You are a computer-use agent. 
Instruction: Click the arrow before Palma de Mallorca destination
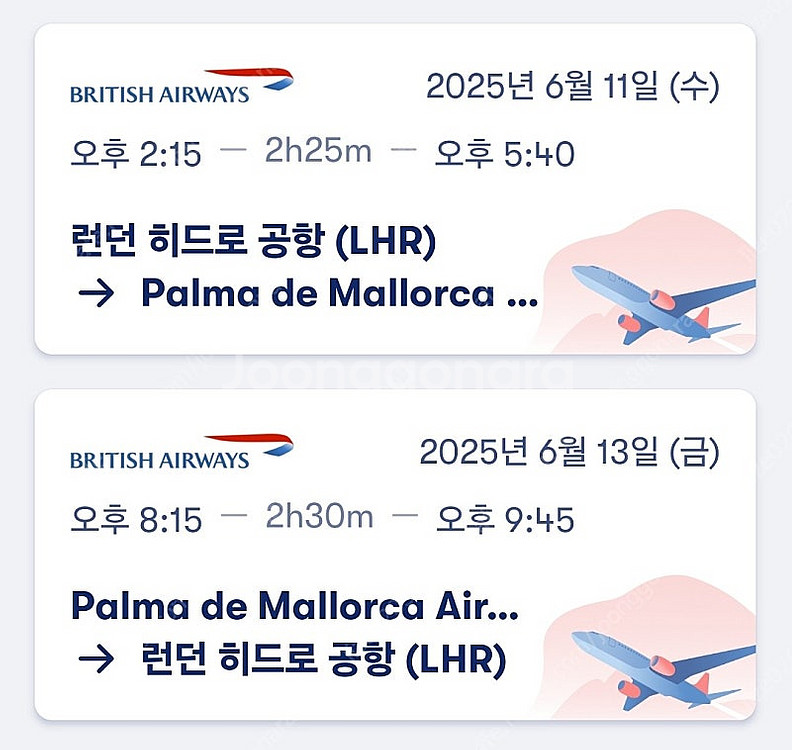pyautogui.click(x=96, y=293)
